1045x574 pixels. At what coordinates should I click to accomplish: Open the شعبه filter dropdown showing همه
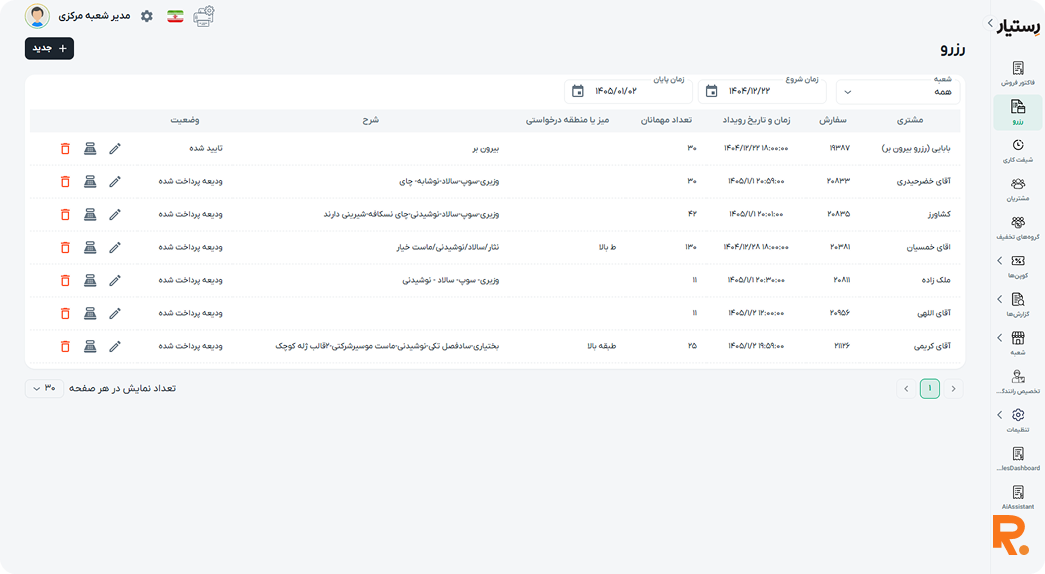pyautogui.click(x=898, y=91)
